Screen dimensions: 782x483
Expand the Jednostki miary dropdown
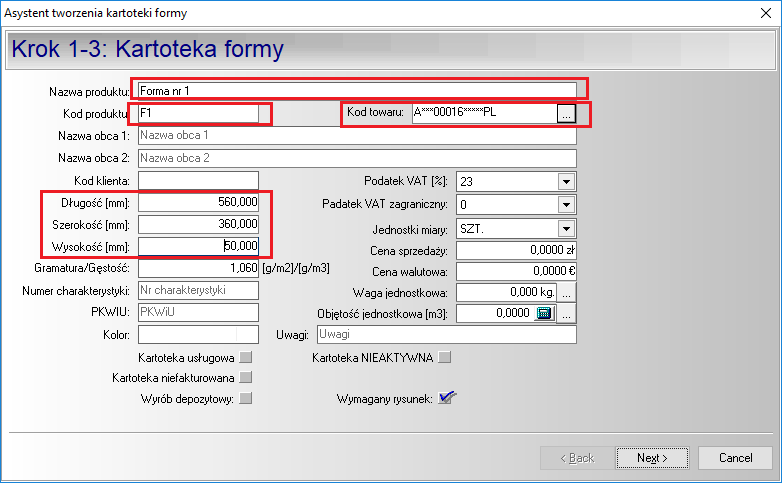coord(566,228)
